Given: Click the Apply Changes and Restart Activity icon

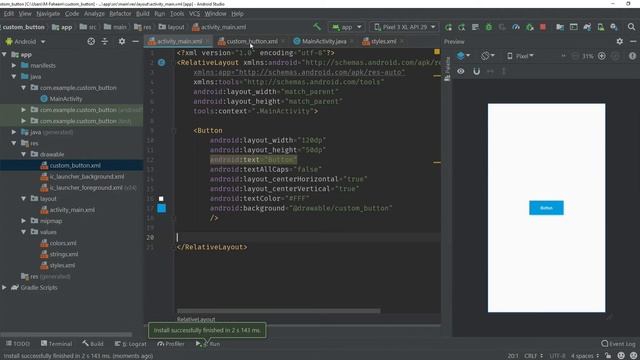Looking at the screenshot, I should point(462,27).
